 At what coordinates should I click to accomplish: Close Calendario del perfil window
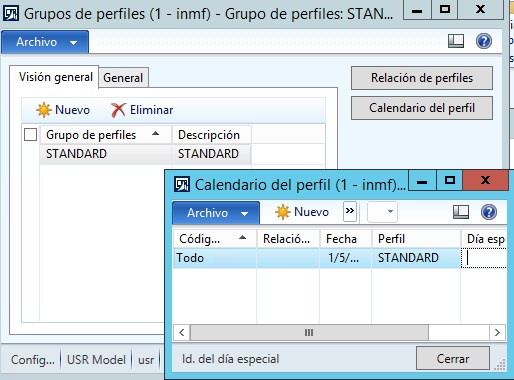click(486, 180)
